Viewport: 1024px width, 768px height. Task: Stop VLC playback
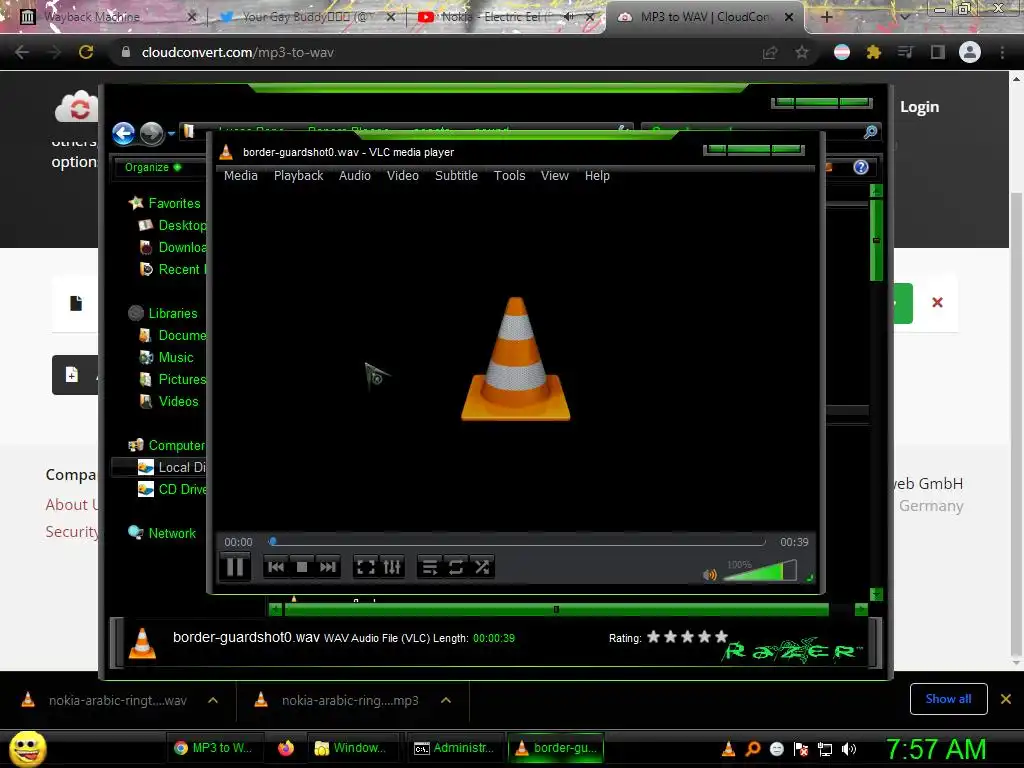coord(302,567)
